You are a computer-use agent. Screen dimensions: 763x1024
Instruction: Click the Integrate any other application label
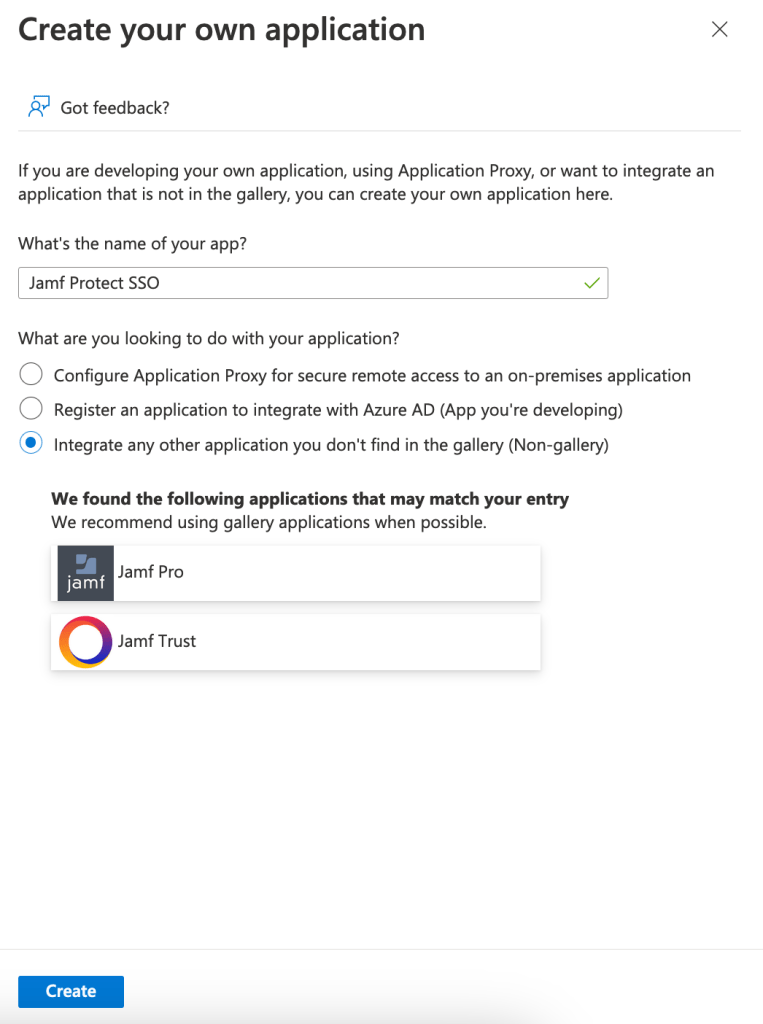coord(331,445)
